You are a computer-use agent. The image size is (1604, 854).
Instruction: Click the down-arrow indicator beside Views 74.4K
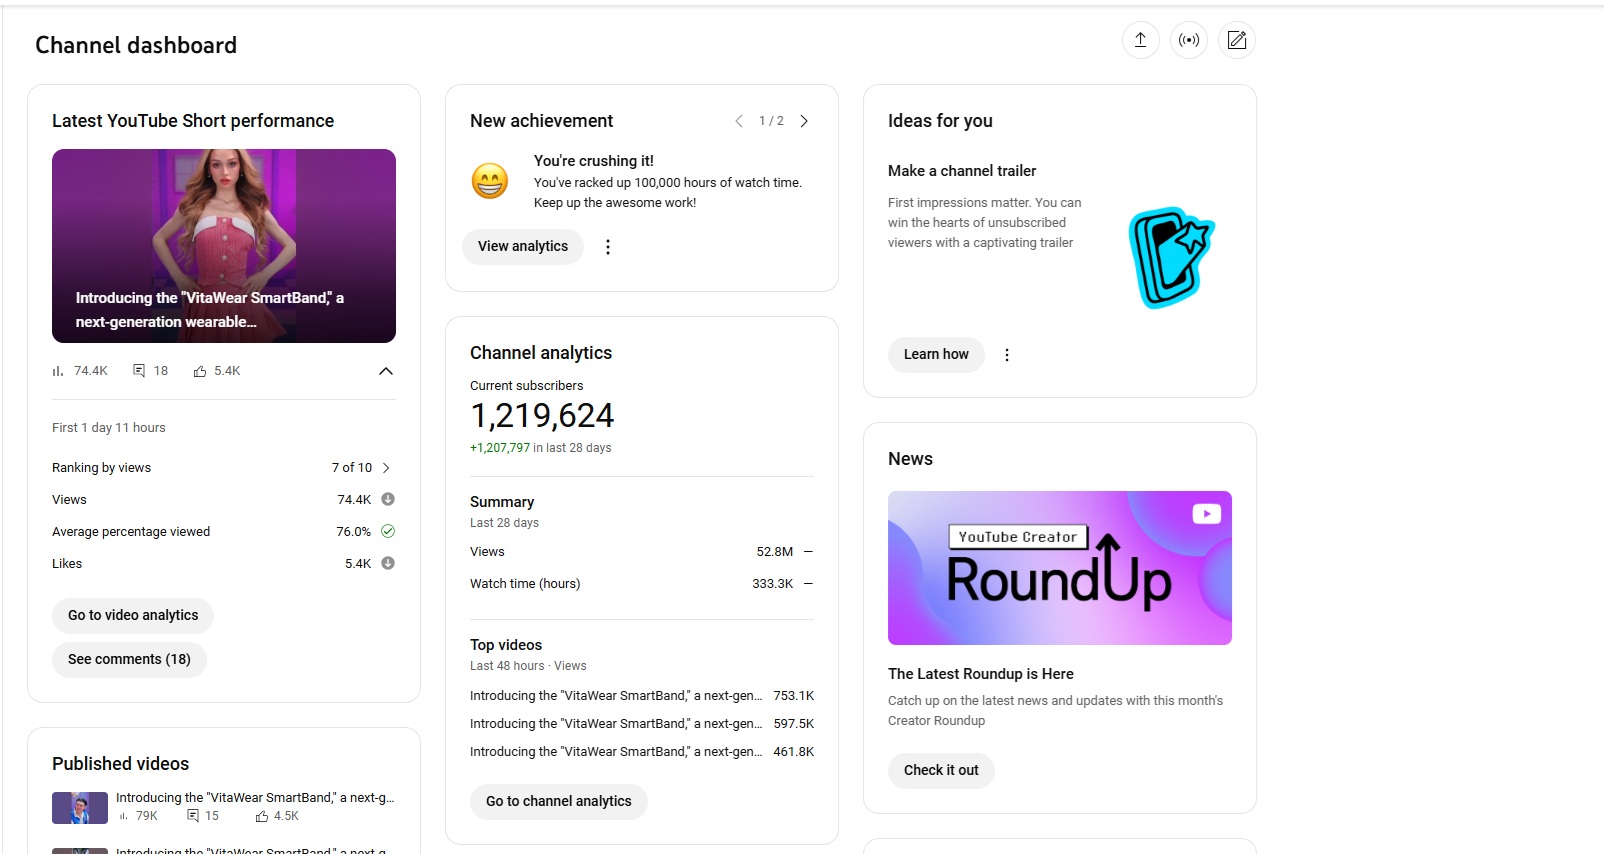click(388, 499)
